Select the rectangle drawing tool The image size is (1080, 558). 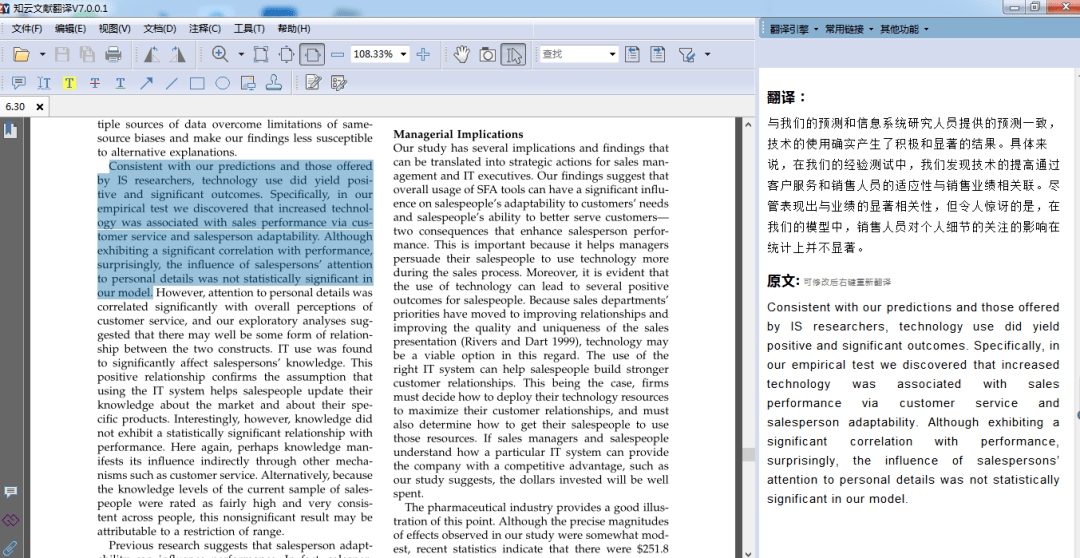pyautogui.click(x=197, y=83)
